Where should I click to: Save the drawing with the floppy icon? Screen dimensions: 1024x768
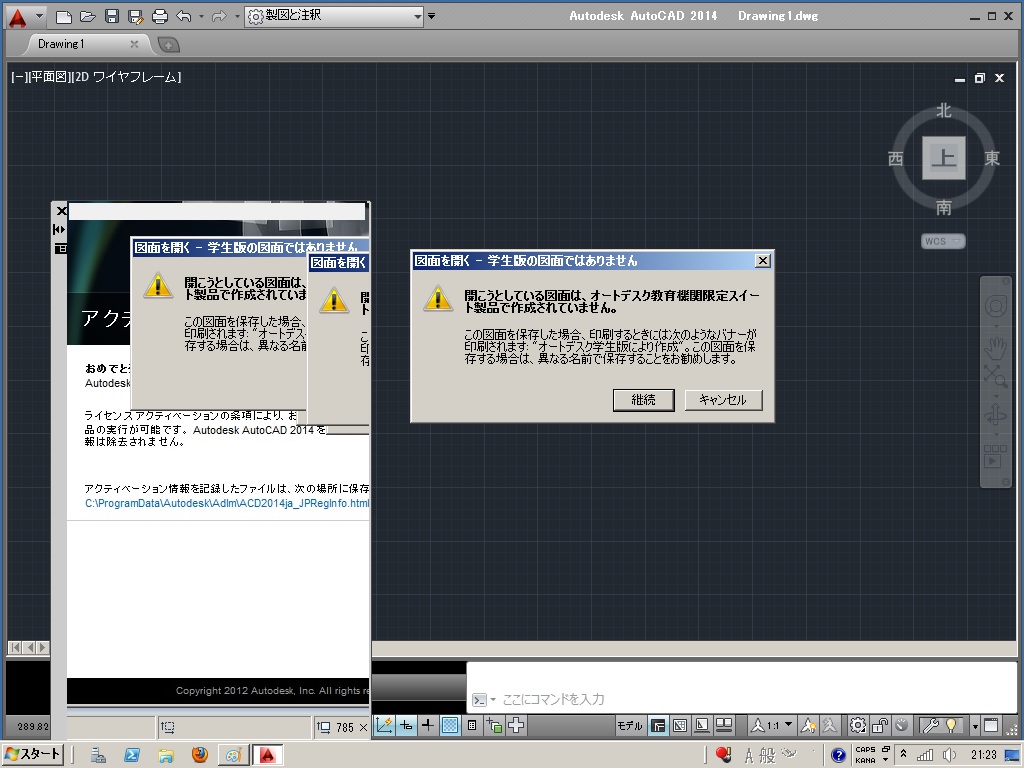tap(112, 16)
